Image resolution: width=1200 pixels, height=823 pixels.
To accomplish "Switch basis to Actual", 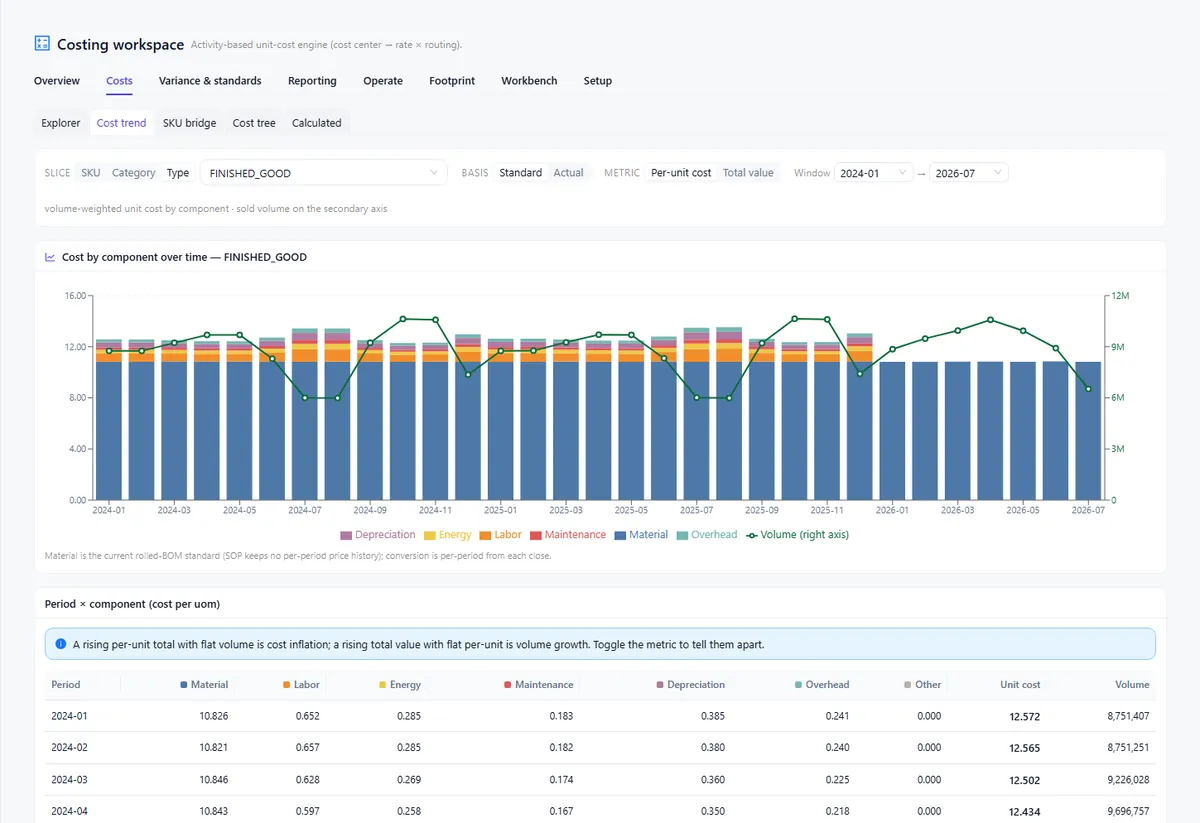I will (569, 173).
